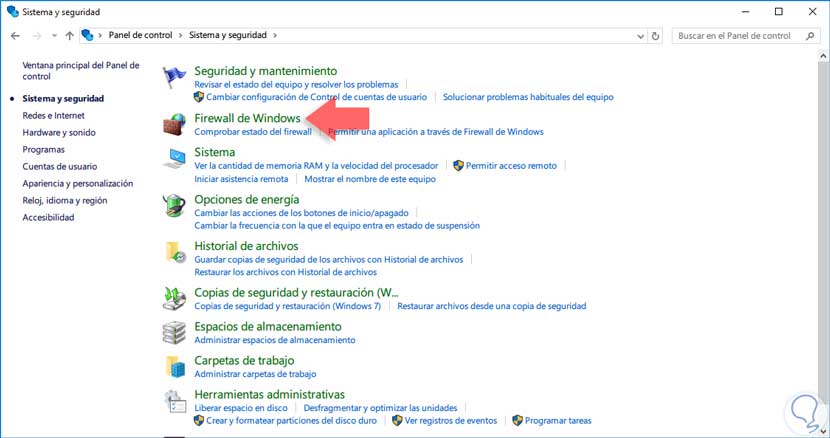Select Cuentas de usuario in the sidebar
Viewport: 830px width, 438px height.
pyautogui.click(x=60, y=166)
